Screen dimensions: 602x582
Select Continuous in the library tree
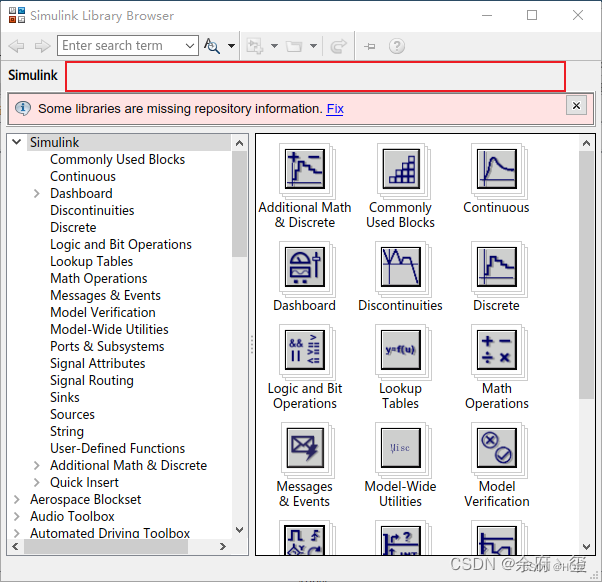tap(83, 177)
